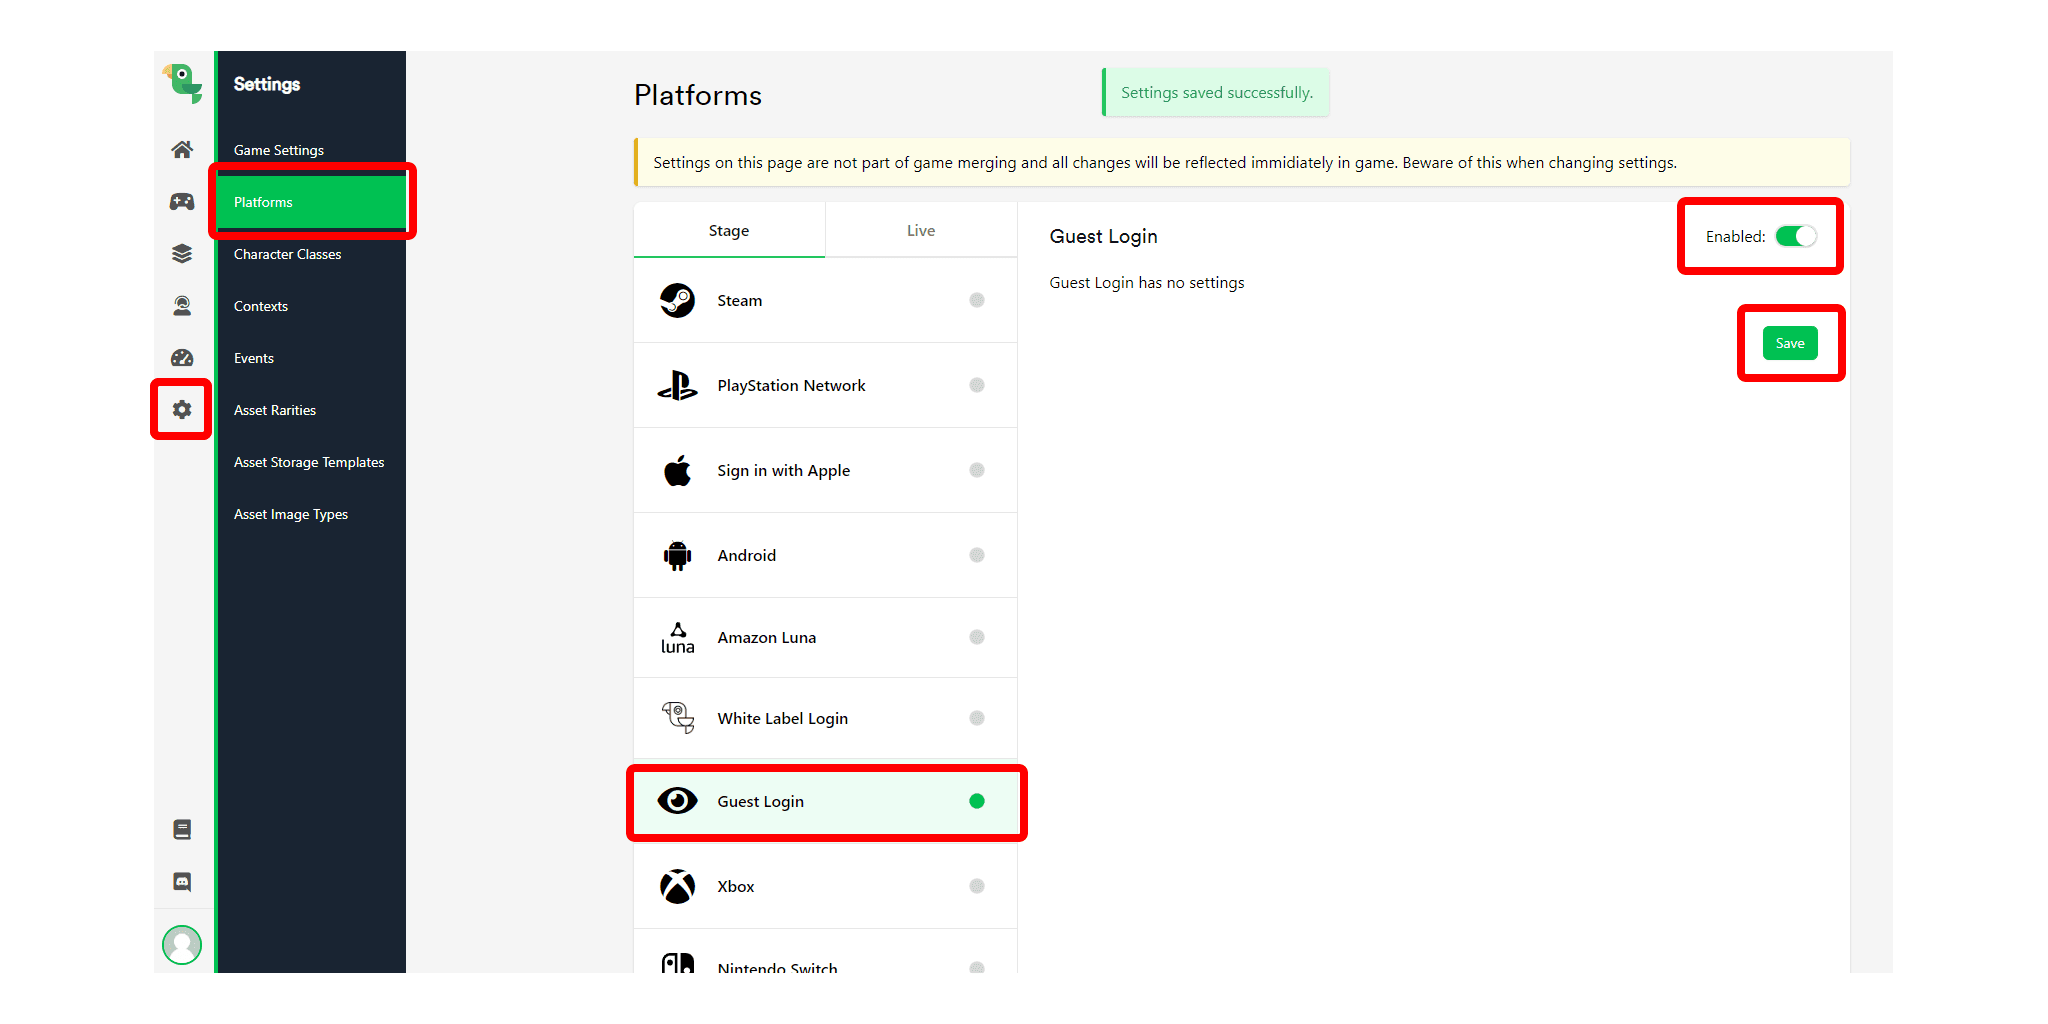Click the Android robot icon
2048x1024 pixels.
[678, 555]
